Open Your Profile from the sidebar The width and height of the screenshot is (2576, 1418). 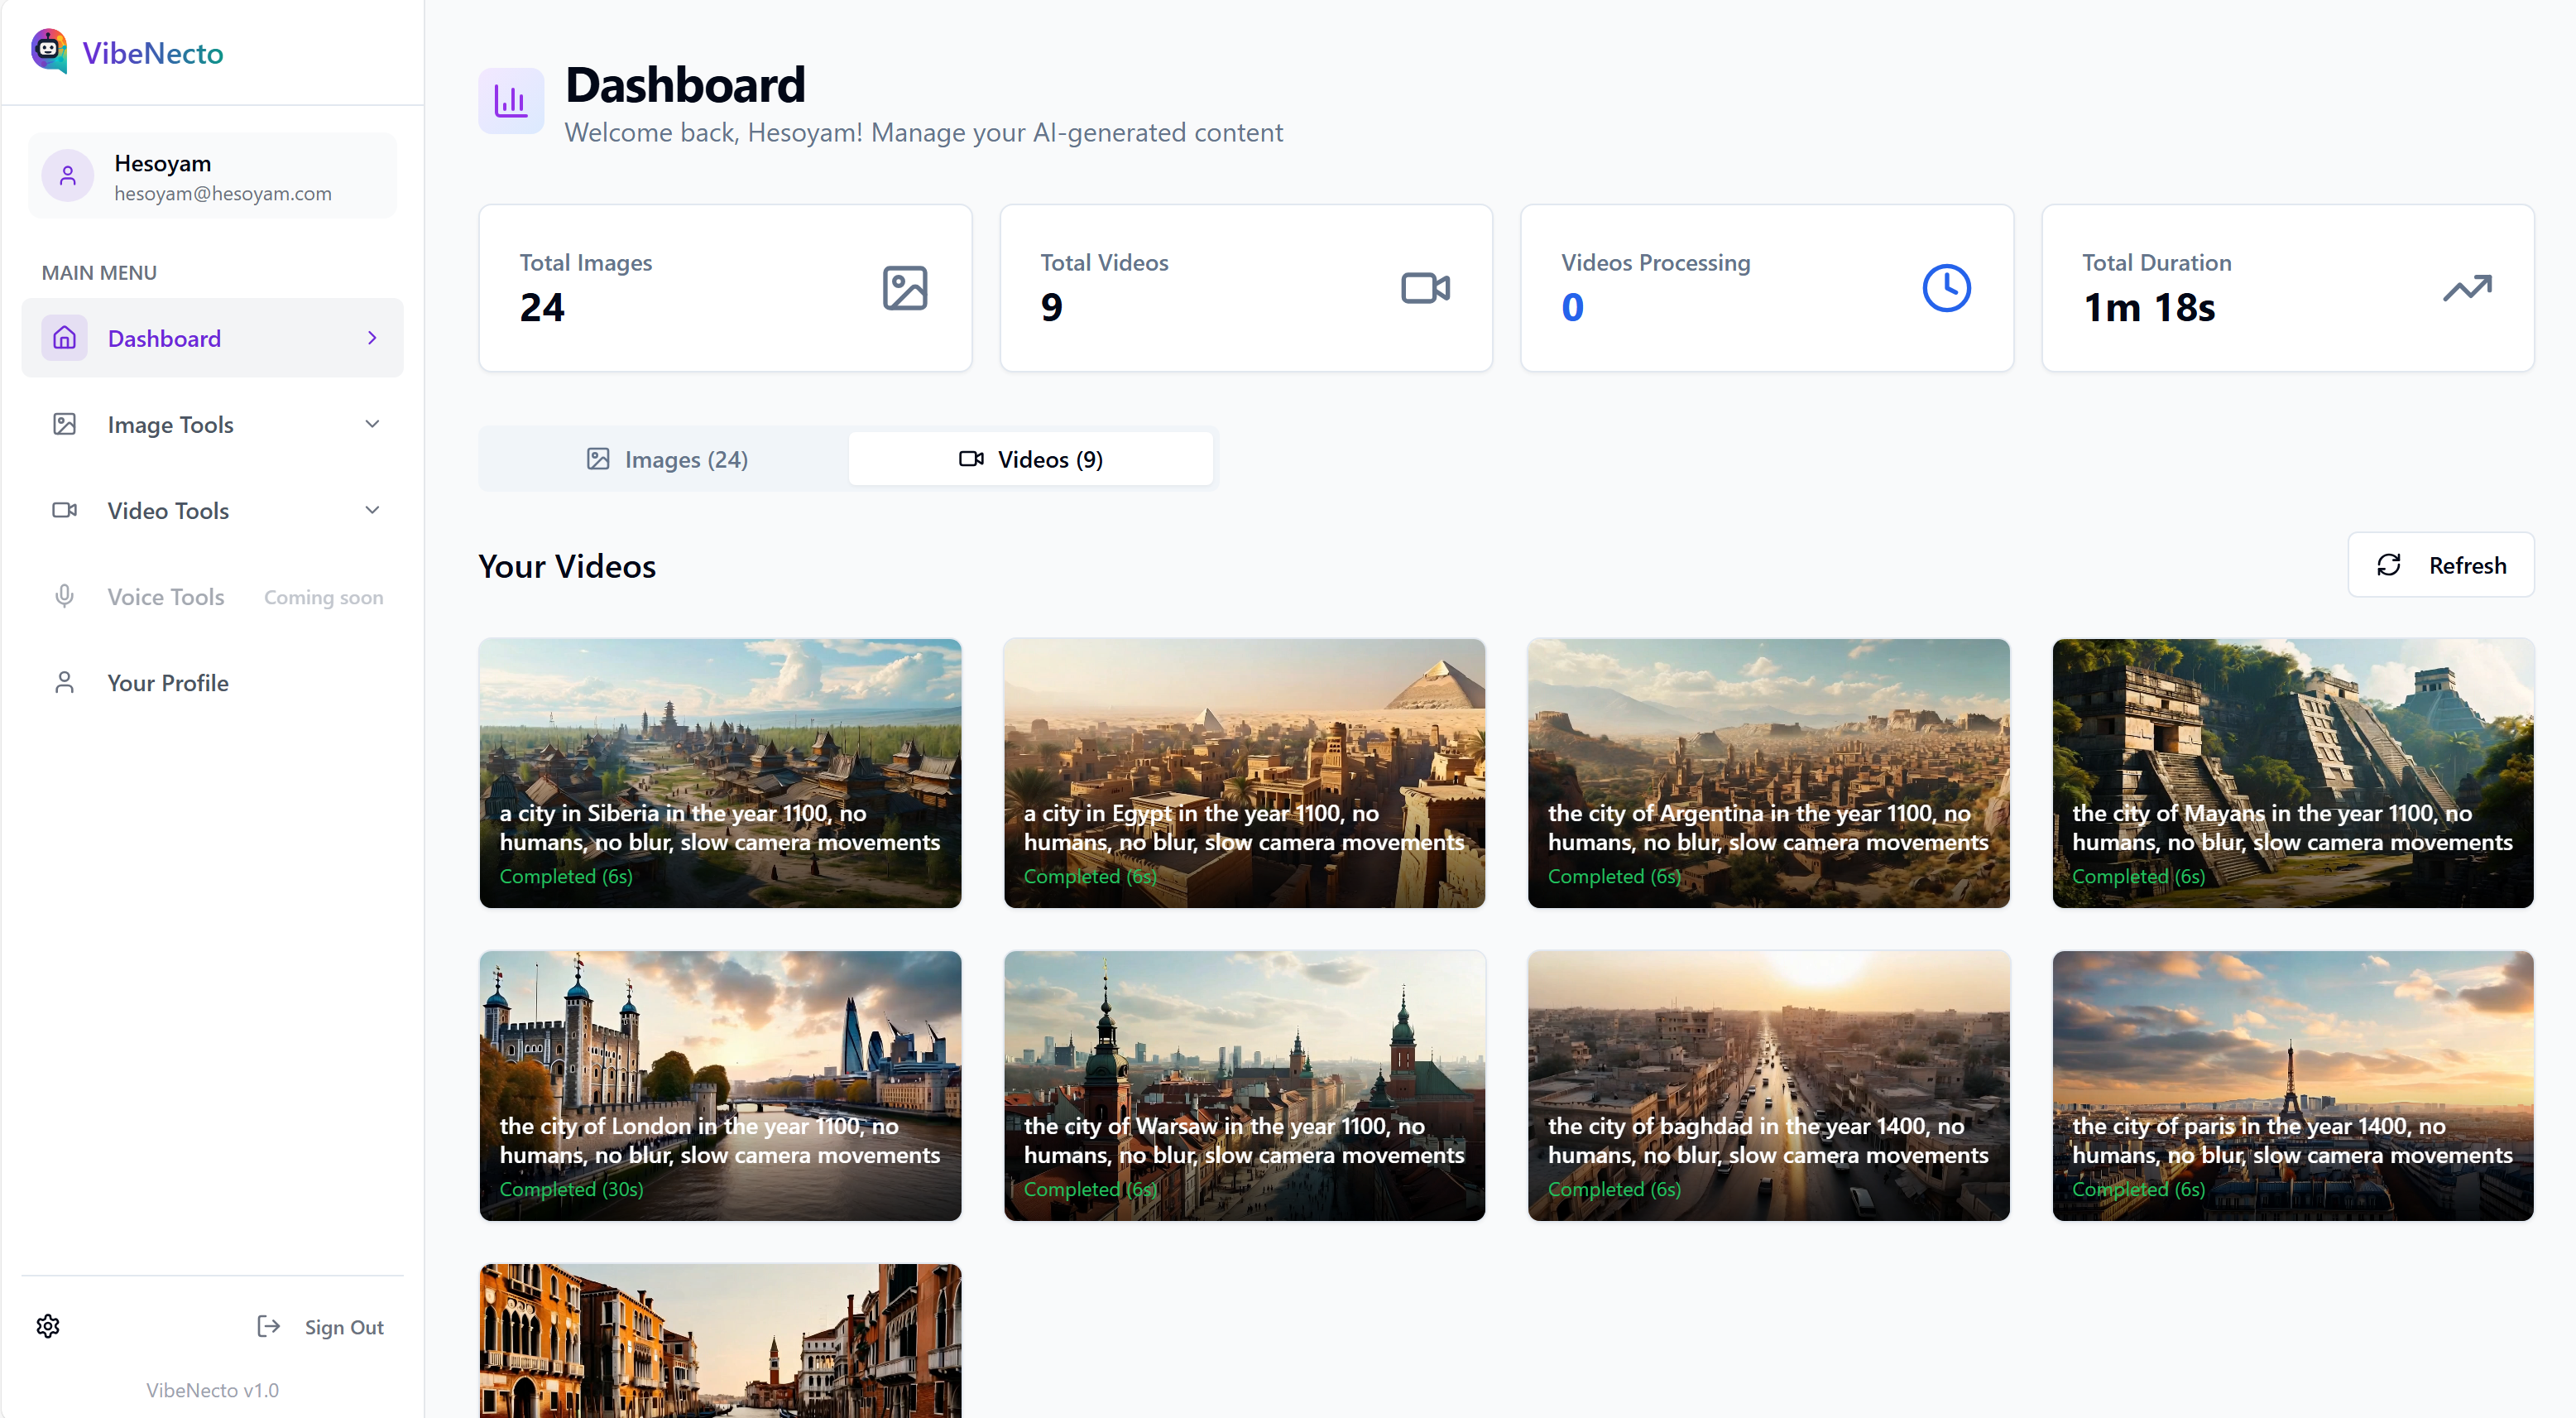click(x=168, y=682)
